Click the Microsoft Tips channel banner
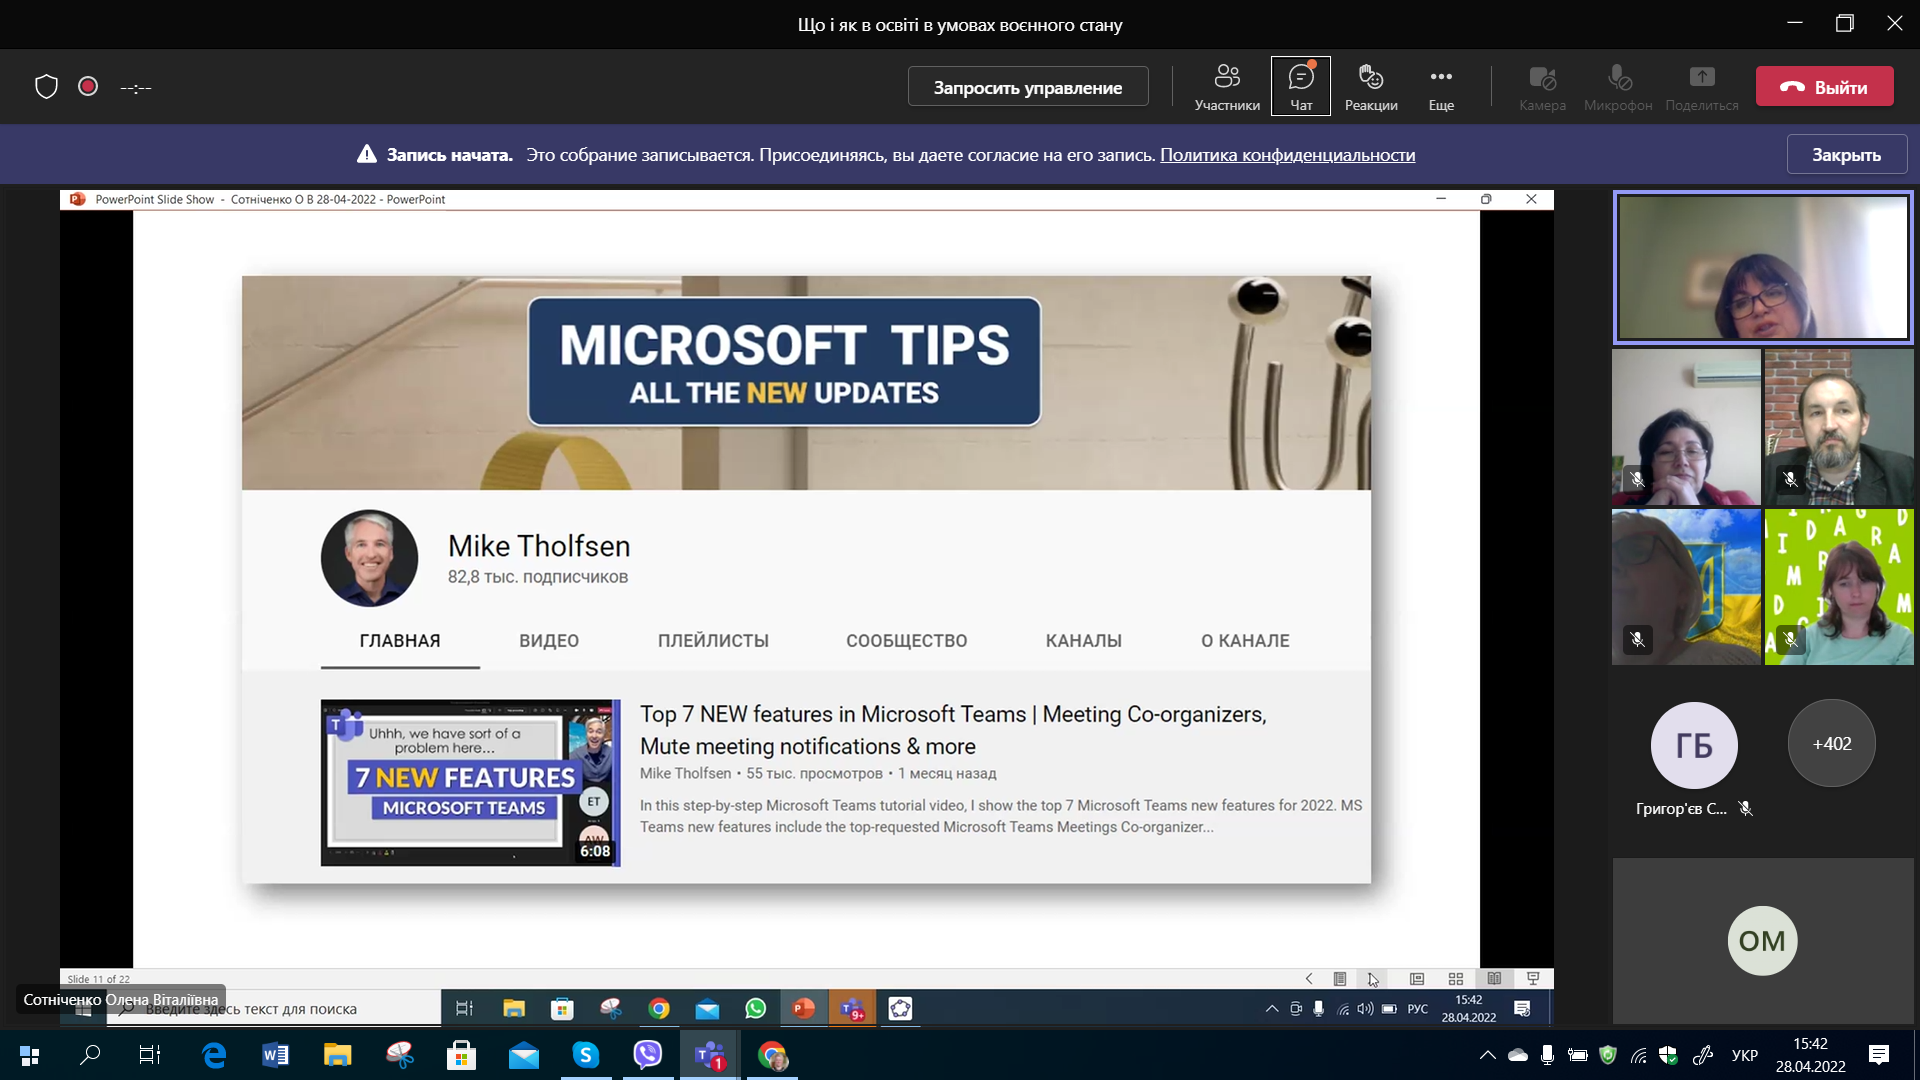This screenshot has width=1920, height=1080. (x=806, y=383)
